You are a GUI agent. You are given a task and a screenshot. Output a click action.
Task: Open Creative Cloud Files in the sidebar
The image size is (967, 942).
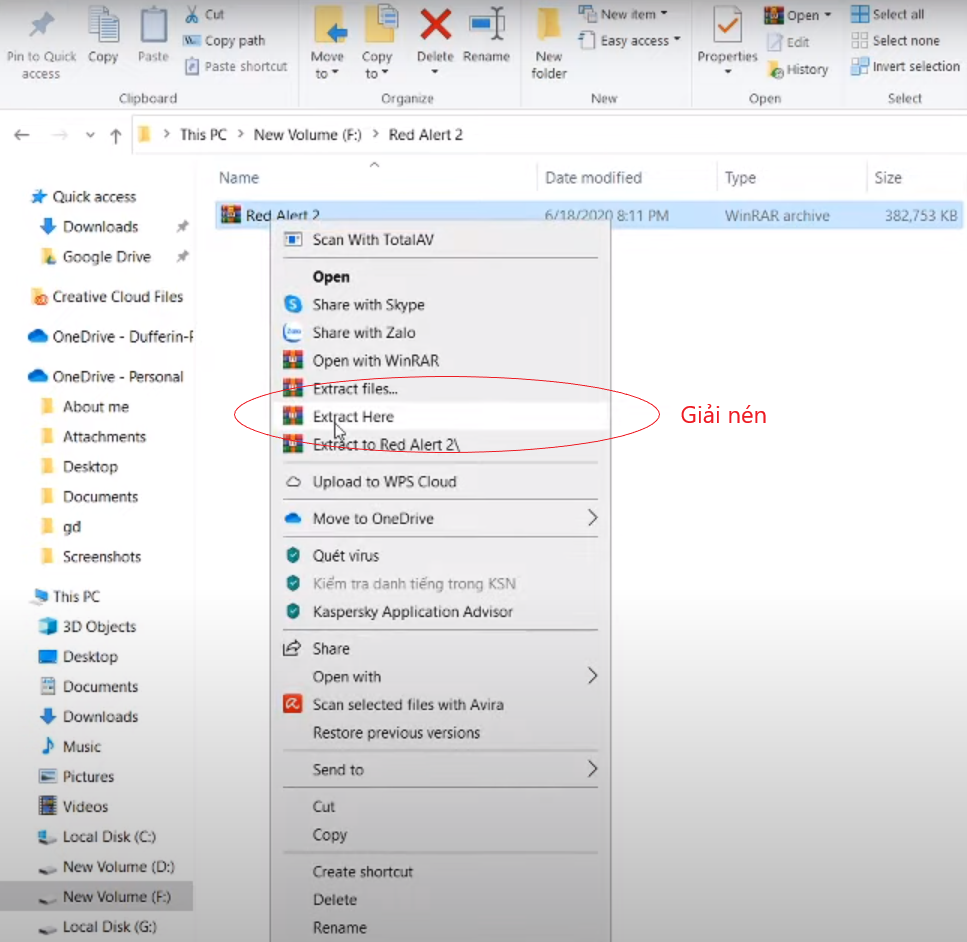click(107, 297)
